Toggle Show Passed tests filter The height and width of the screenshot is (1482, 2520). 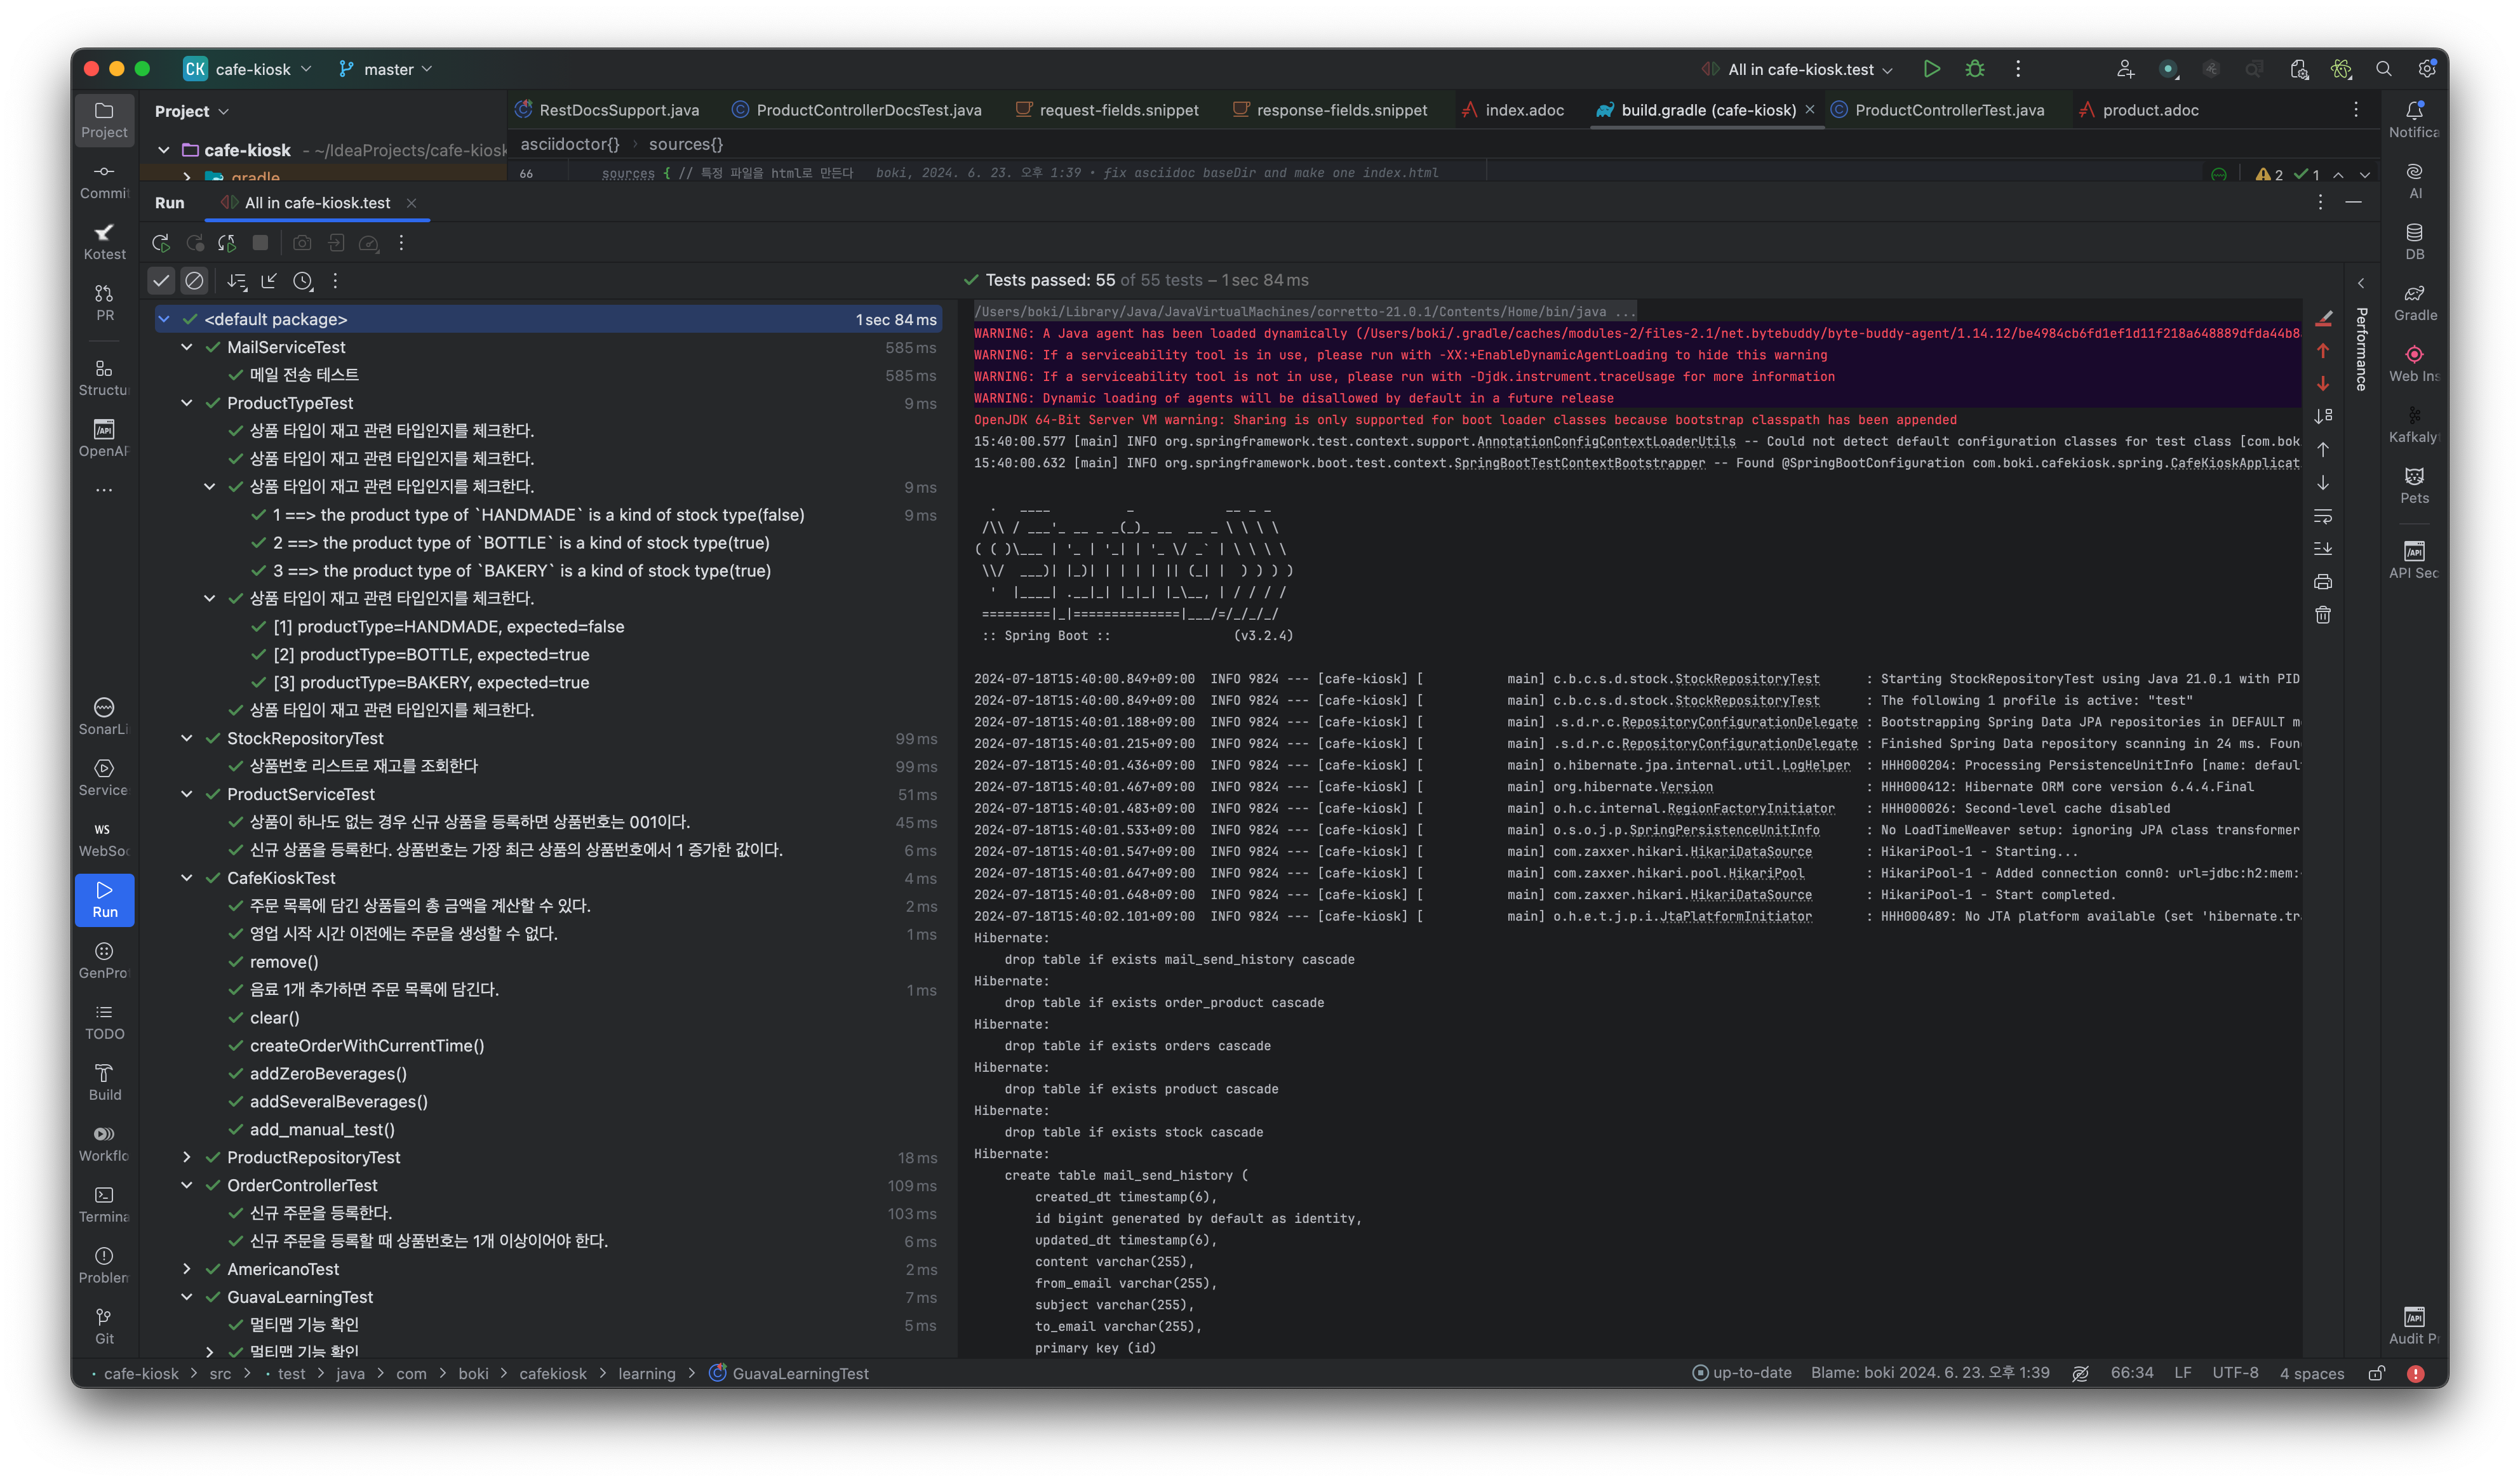pos(161,281)
